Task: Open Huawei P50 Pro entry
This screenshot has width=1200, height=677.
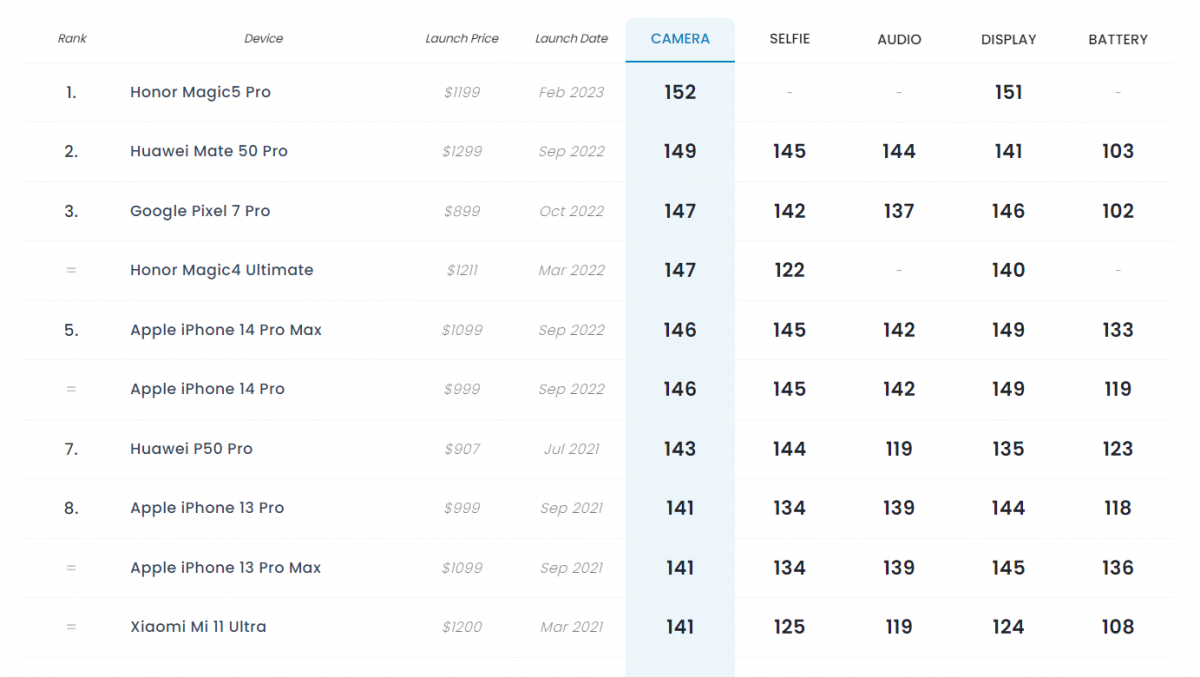Action: (191, 449)
